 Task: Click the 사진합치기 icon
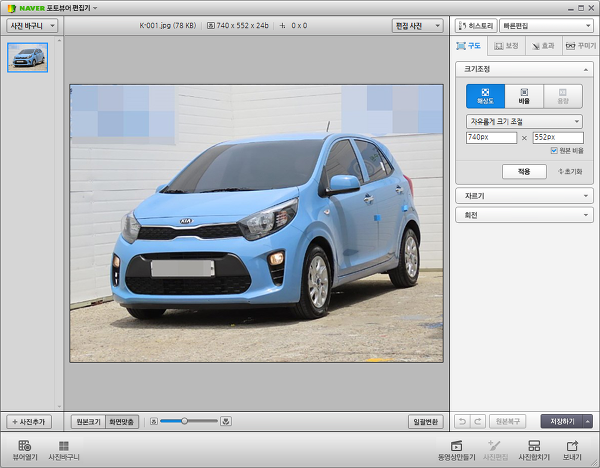coord(534,450)
